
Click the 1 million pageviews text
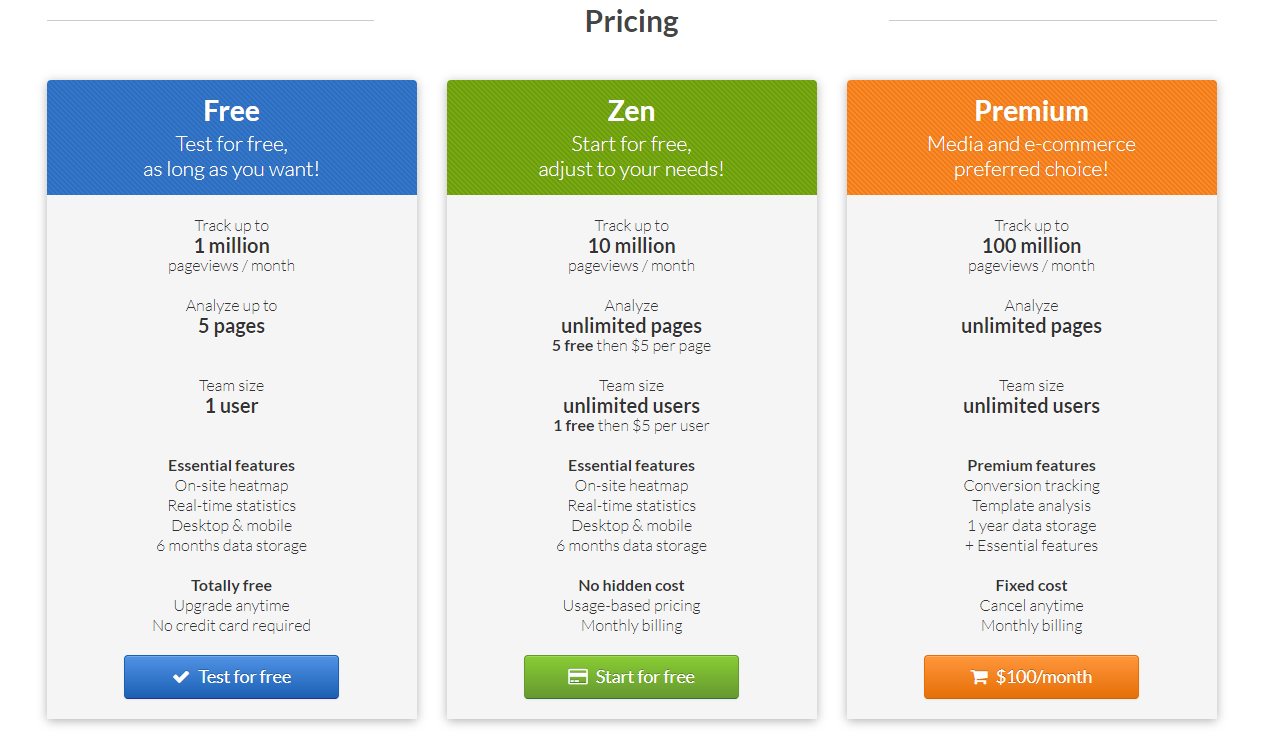tap(231, 246)
